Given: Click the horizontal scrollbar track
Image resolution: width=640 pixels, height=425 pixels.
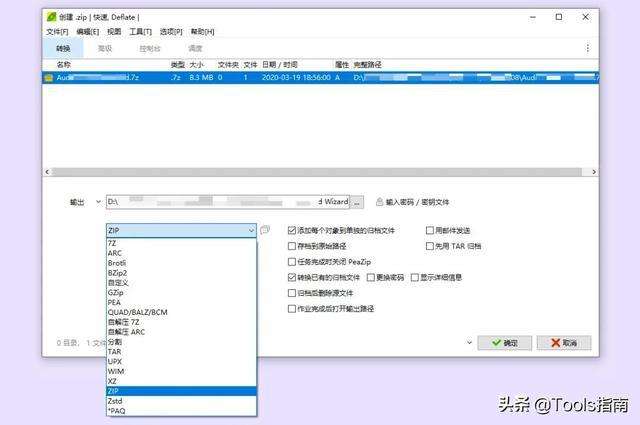Looking at the screenshot, I should 316,172.
